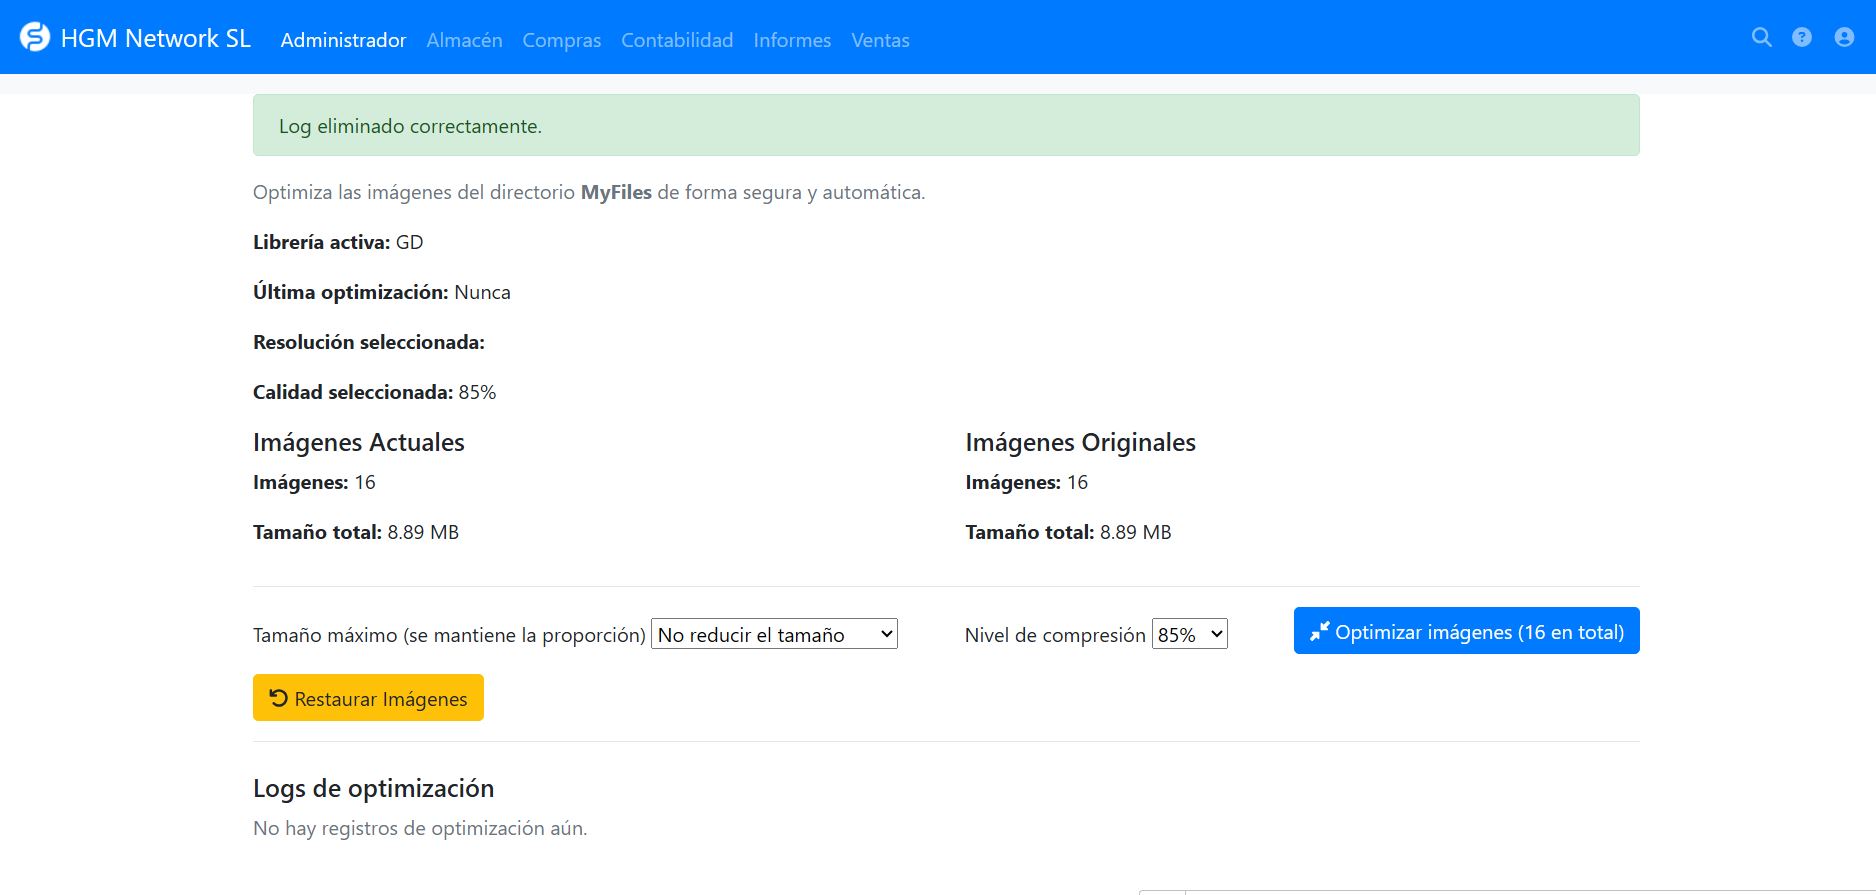Viewport: 1876px width, 895px height.
Task: Open the help question mark icon
Action: pos(1801,37)
